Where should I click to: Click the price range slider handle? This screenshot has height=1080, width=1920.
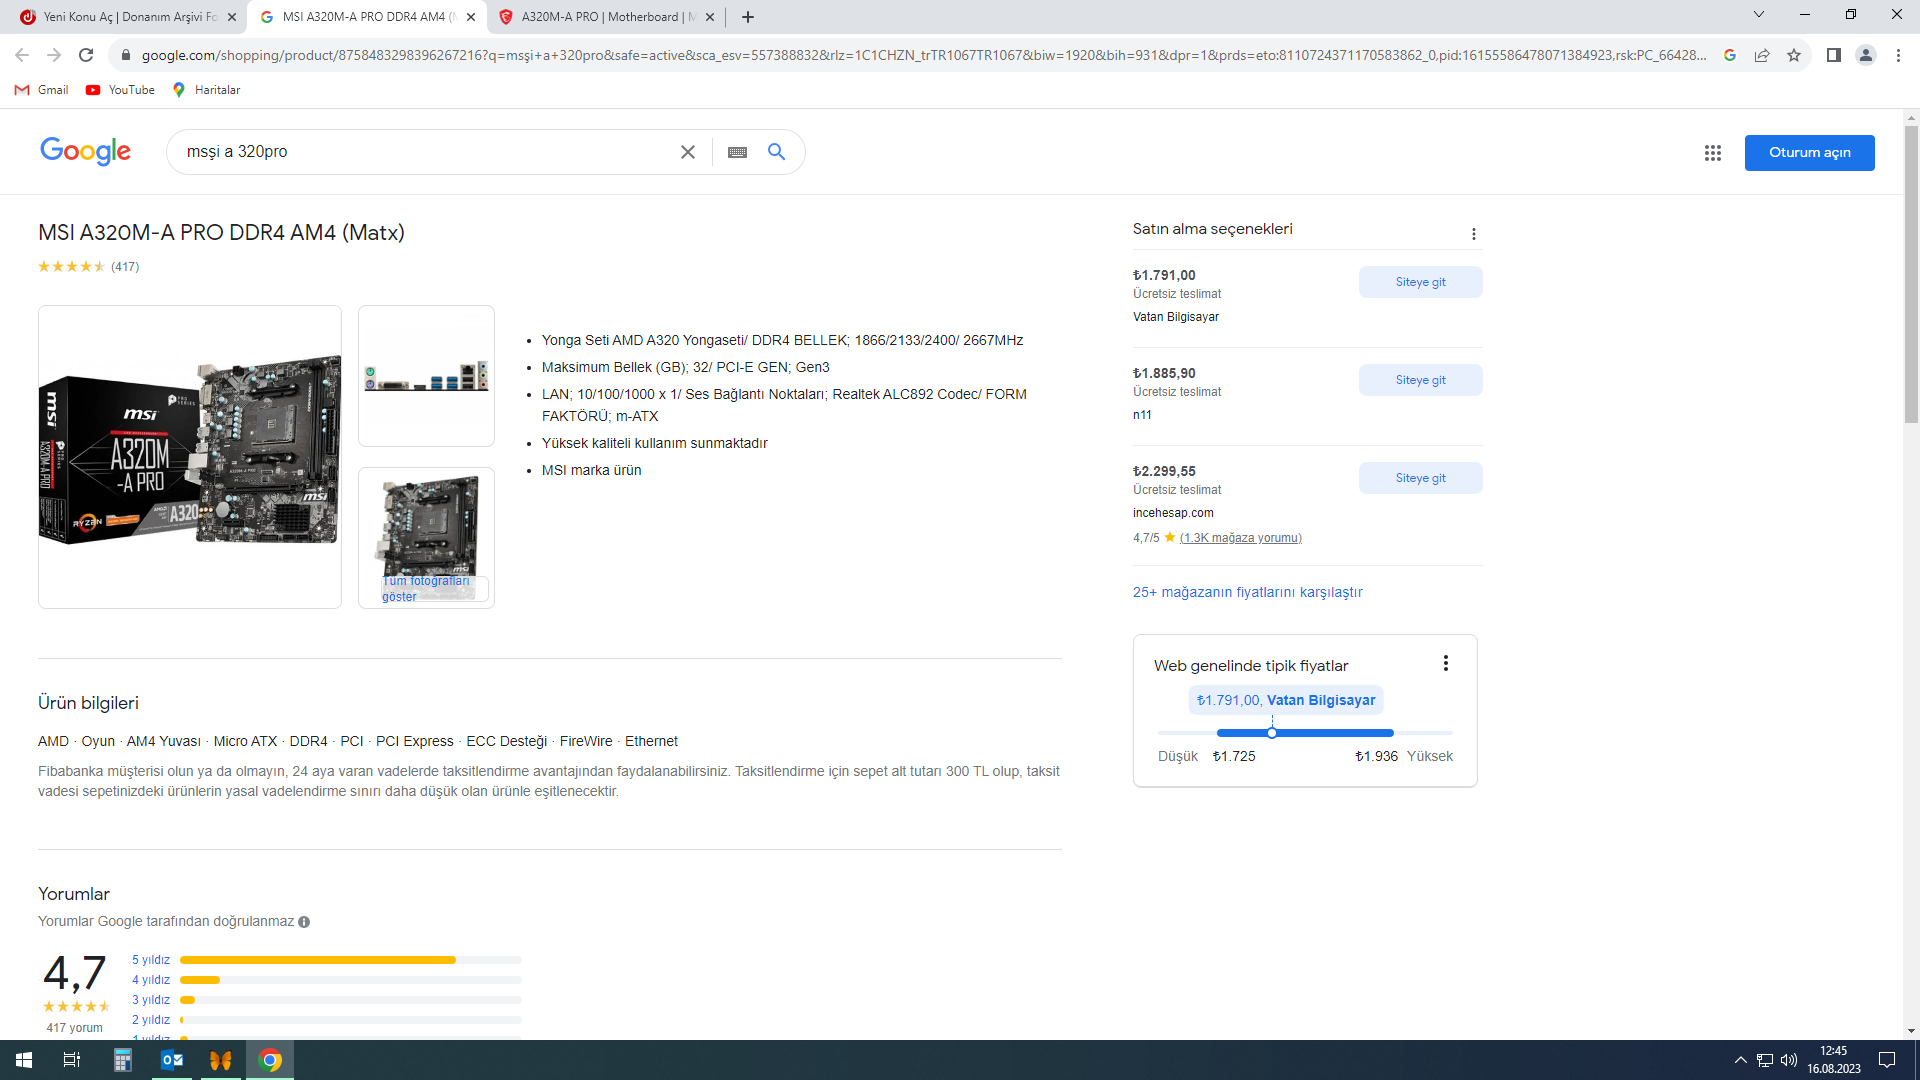click(1272, 733)
